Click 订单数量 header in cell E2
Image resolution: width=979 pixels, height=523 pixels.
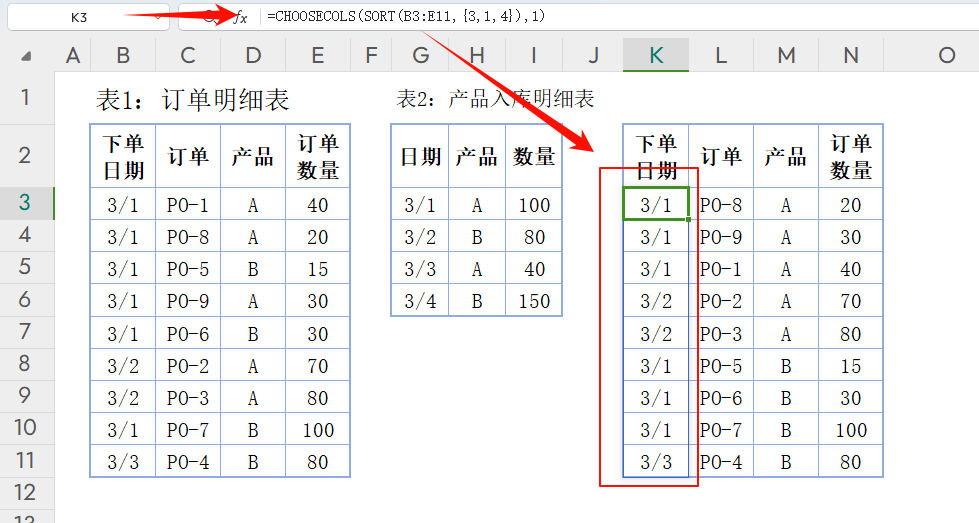click(x=318, y=156)
